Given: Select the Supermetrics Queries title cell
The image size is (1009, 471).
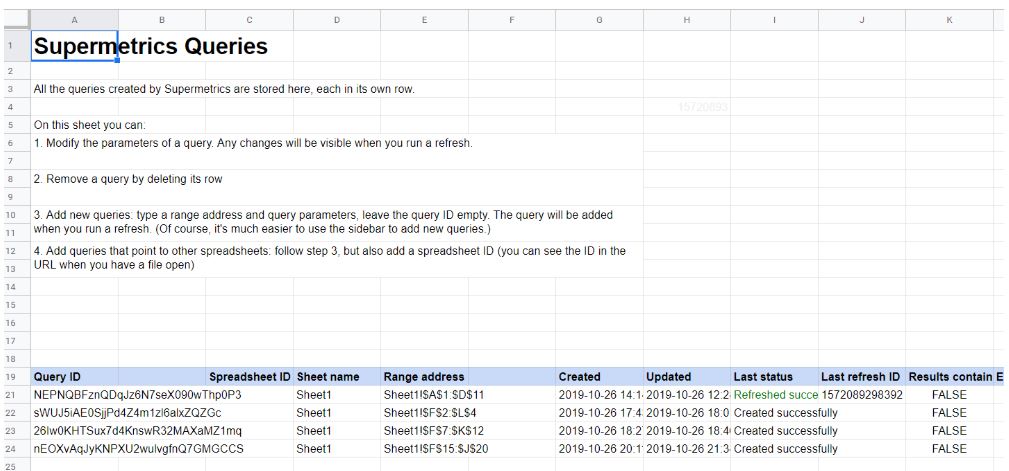Looking at the screenshot, I should [75, 46].
